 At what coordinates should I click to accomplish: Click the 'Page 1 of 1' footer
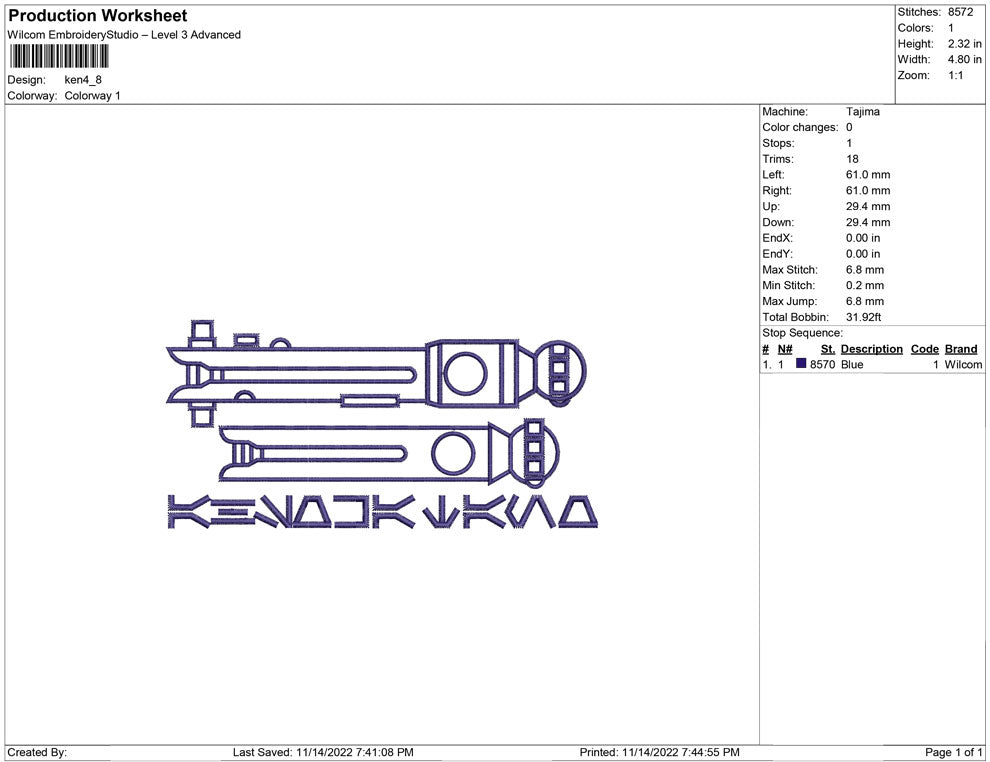coord(953,752)
